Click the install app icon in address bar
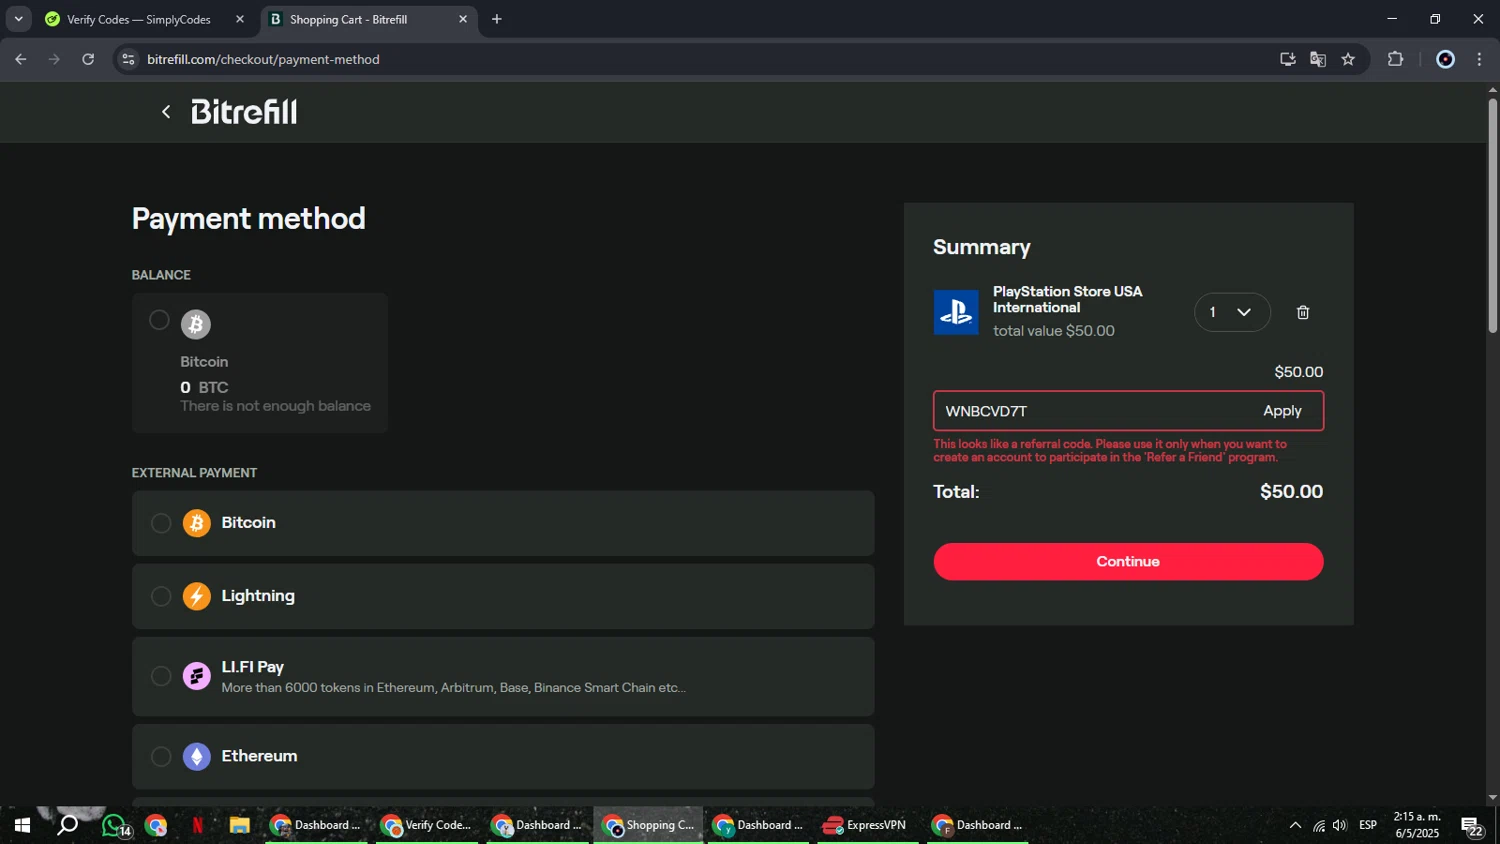This screenshot has height=844, width=1500. click(x=1288, y=59)
